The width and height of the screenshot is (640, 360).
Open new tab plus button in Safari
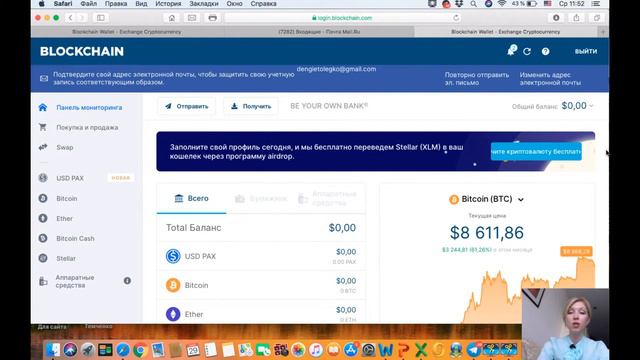[x=603, y=31]
